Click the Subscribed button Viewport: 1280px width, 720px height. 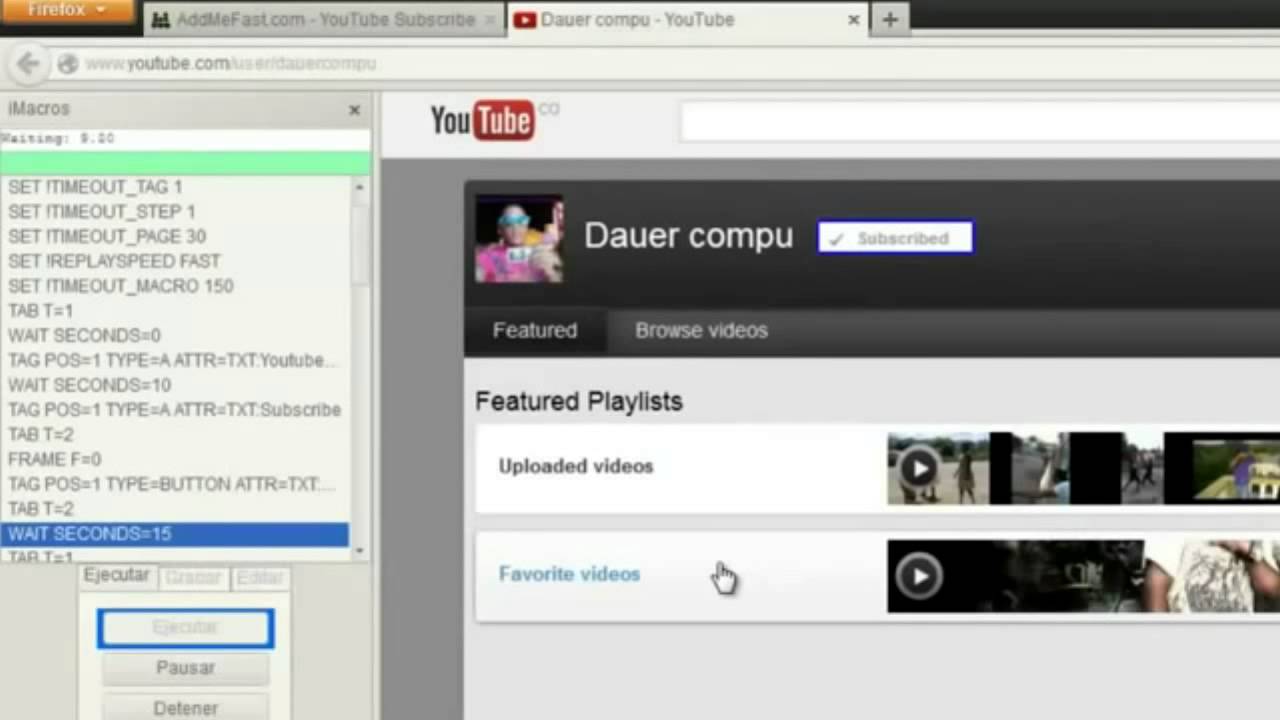click(895, 238)
